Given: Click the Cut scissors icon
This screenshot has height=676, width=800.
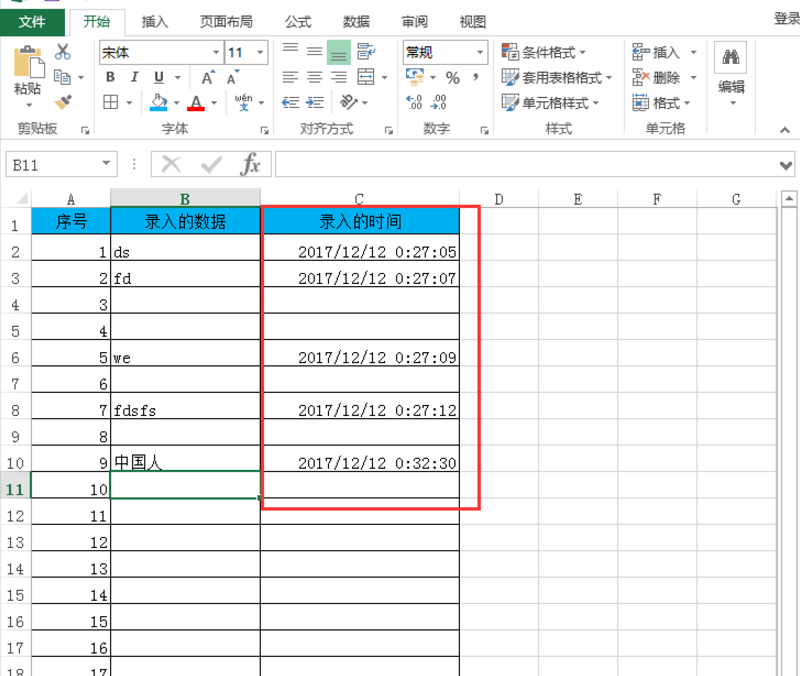Looking at the screenshot, I should [x=64, y=51].
